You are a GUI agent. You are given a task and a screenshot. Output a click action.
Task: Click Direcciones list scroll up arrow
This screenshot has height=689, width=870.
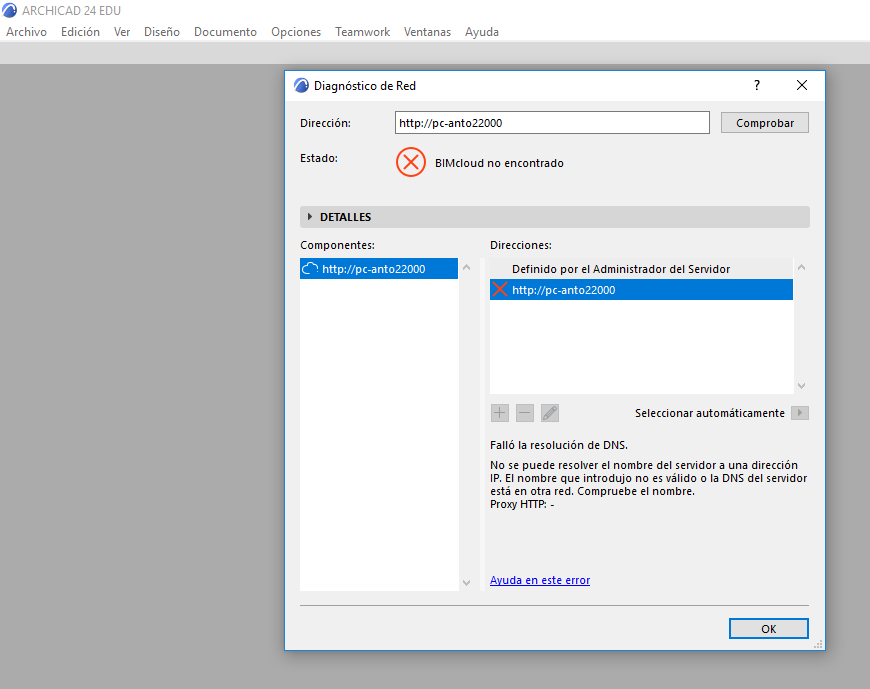tap(801, 267)
